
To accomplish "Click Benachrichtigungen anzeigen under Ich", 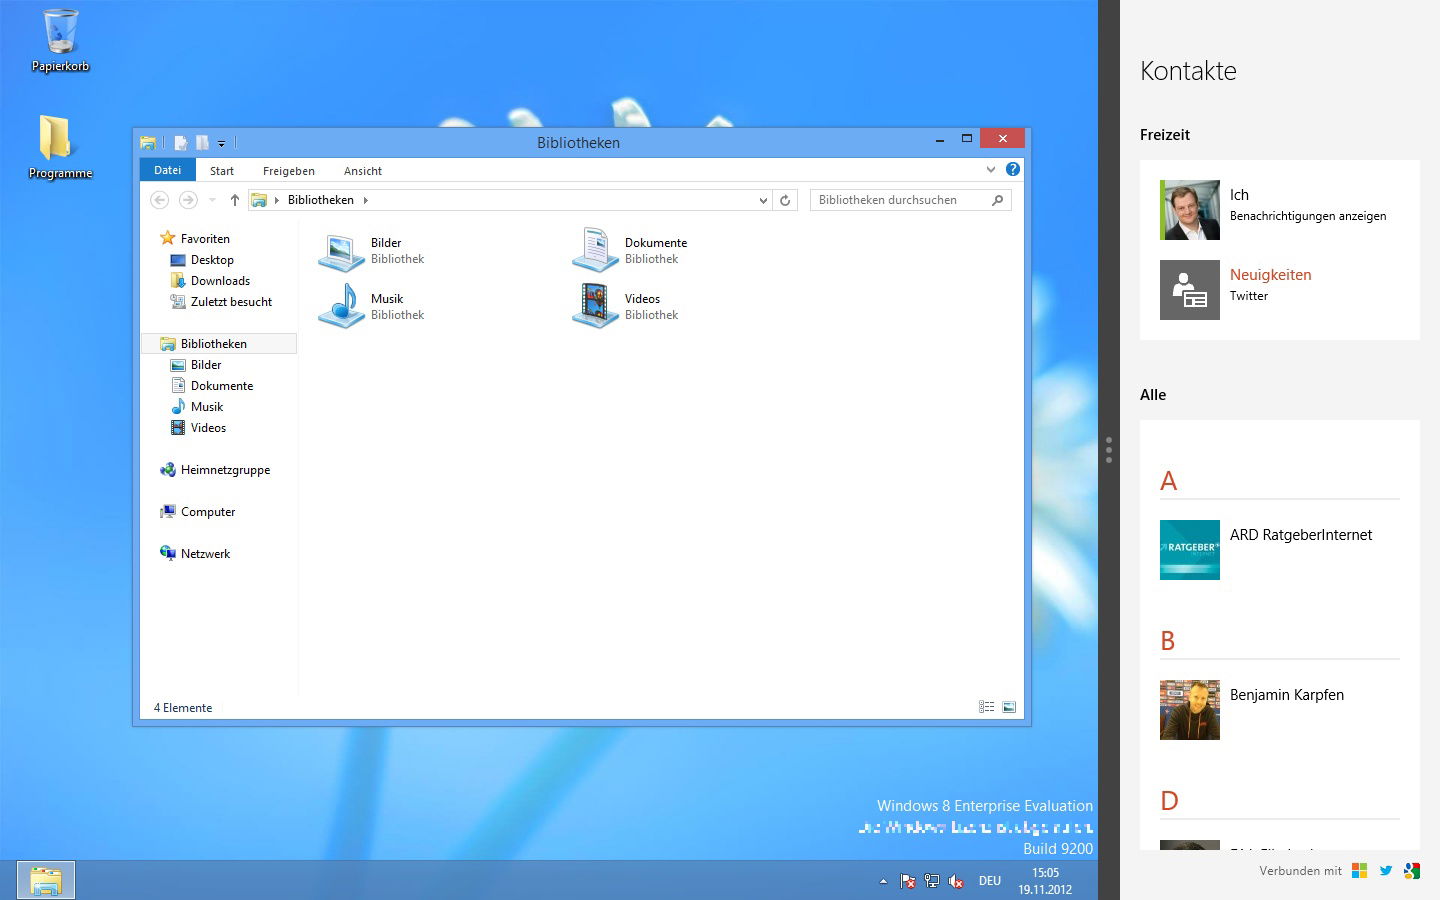I will click(x=1308, y=216).
